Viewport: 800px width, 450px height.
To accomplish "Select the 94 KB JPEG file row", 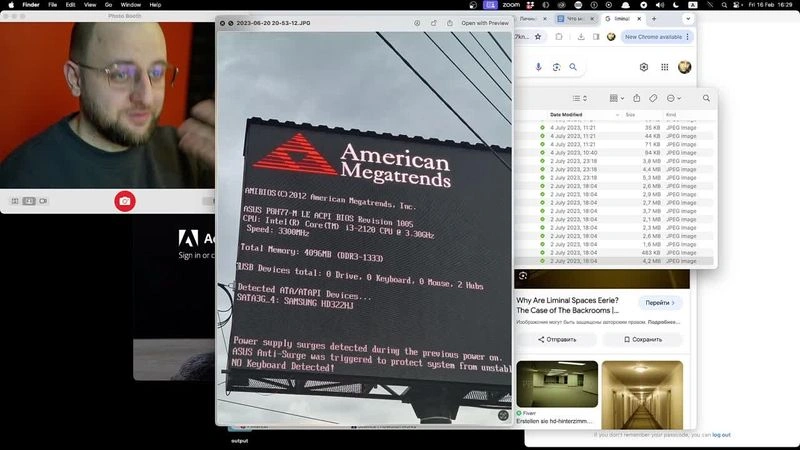I will [x=615, y=153].
